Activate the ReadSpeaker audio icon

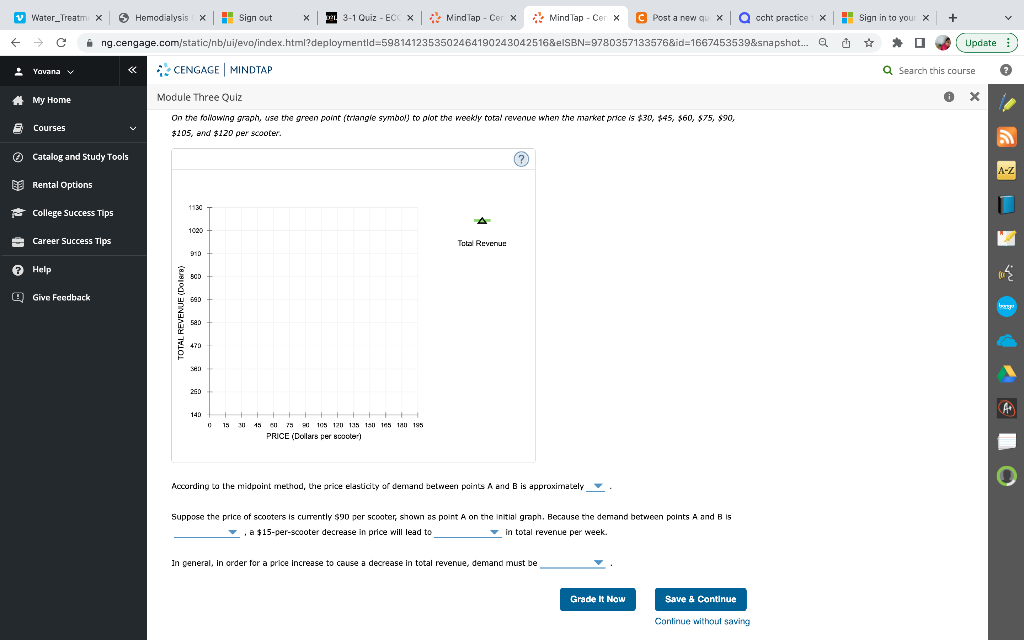[1007, 270]
